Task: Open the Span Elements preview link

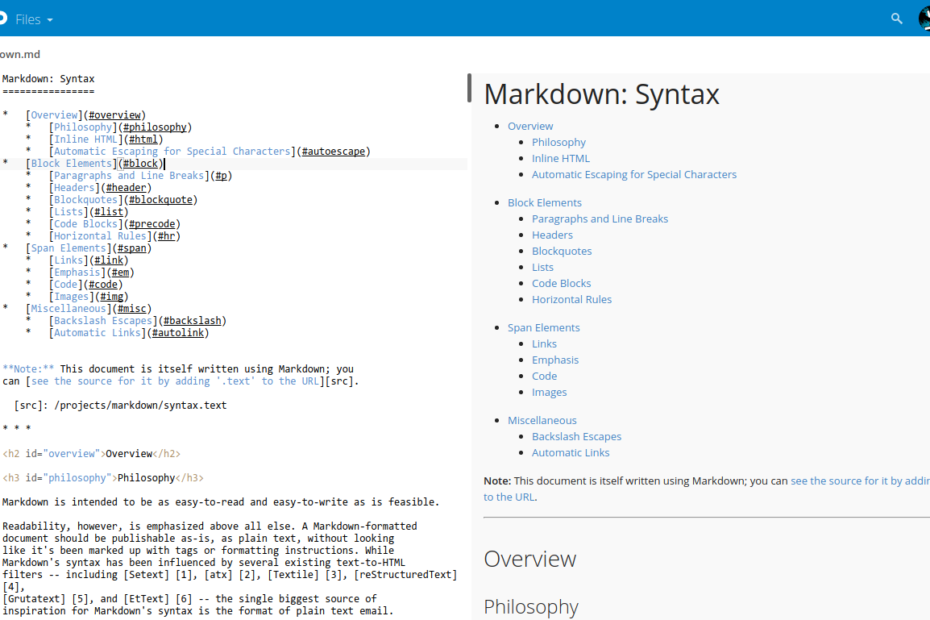Action: click(543, 328)
